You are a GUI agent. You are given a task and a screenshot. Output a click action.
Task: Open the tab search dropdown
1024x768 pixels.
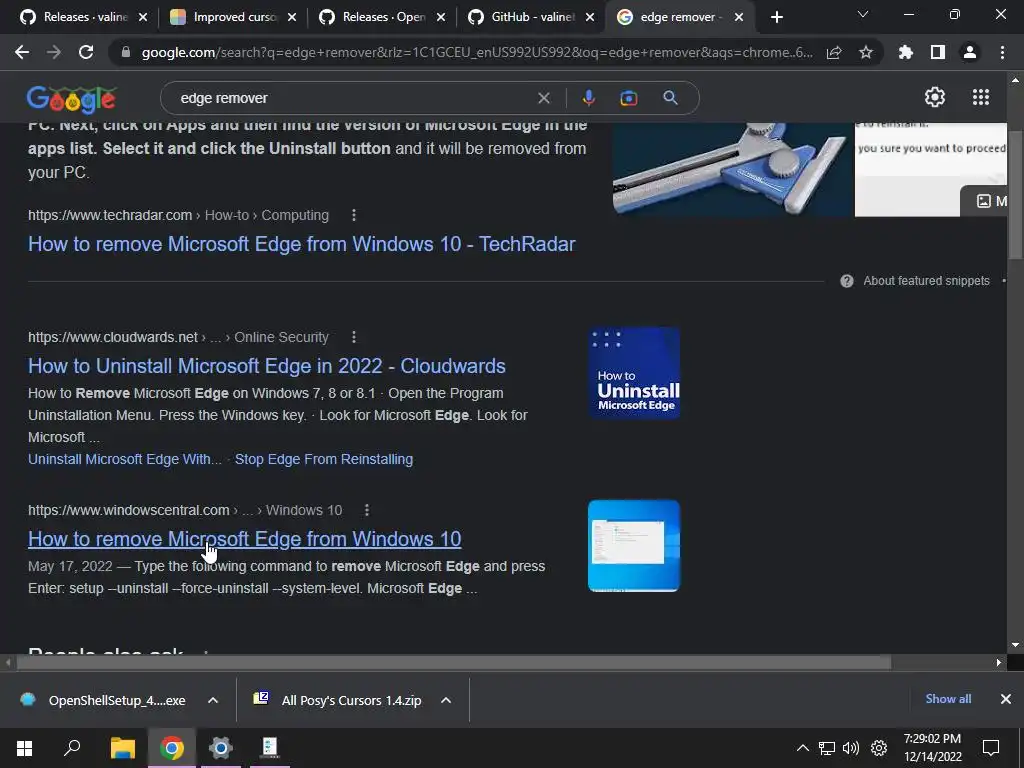point(863,14)
